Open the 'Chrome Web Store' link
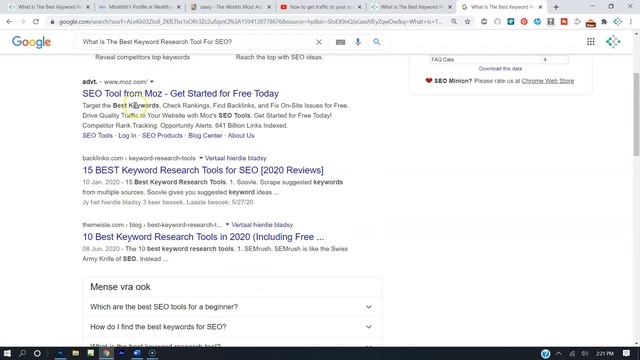Image resolution: width=640 pixels, height=360 pixels. (548, 81)
